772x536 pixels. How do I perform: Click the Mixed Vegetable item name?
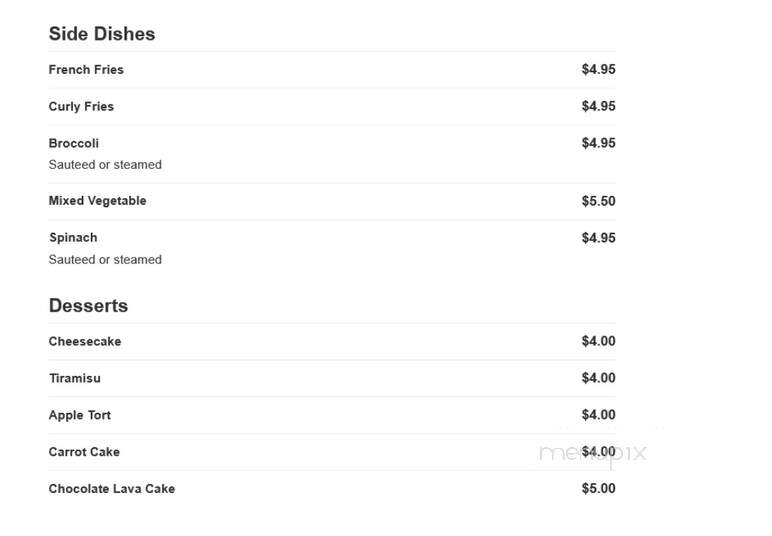[x=97, y=201]
